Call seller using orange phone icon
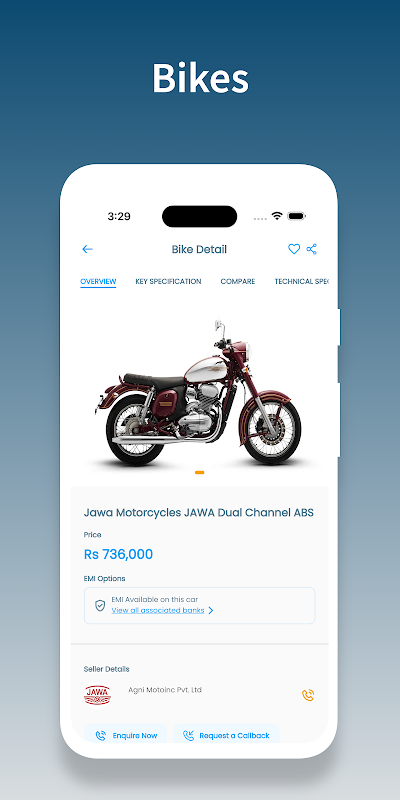This screenshot has width=400, height=800. point(308,695)
